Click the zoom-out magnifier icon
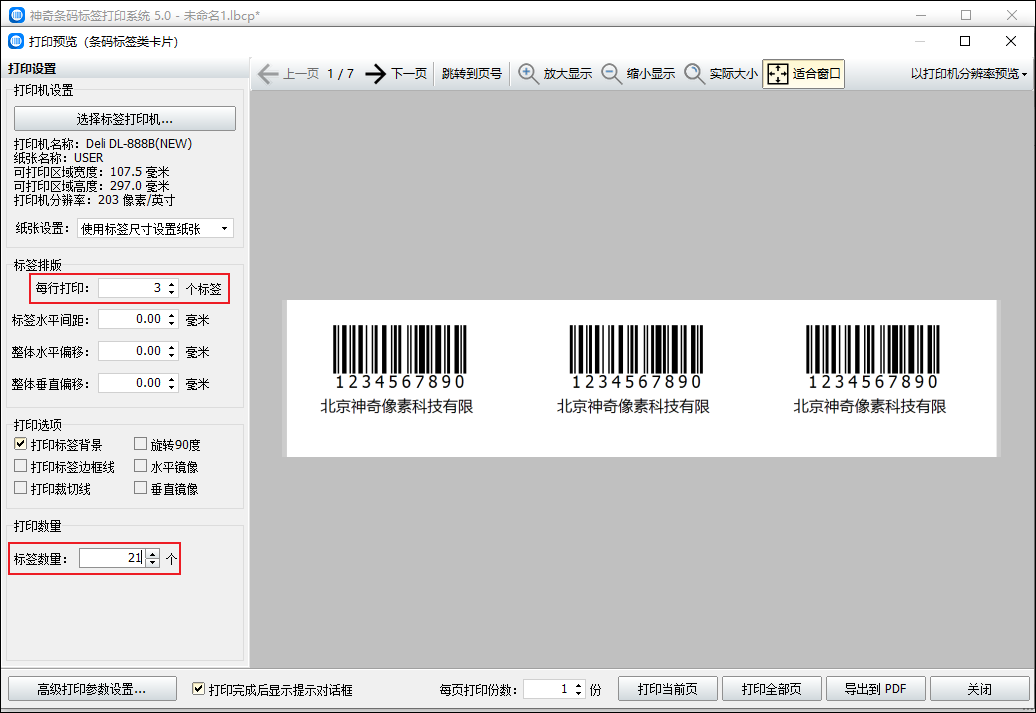The image size is (1036, 713). pos(611,73)
